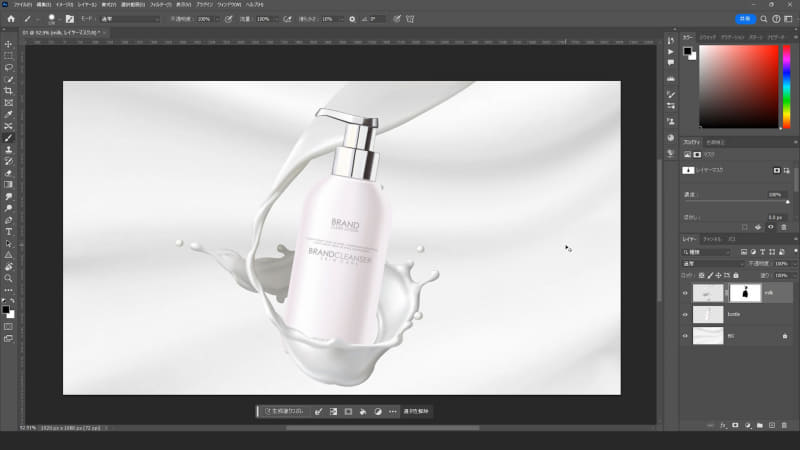Create new adjustment layer icon
This screenshot has height=450, width=800.
(x=747, y=425)
